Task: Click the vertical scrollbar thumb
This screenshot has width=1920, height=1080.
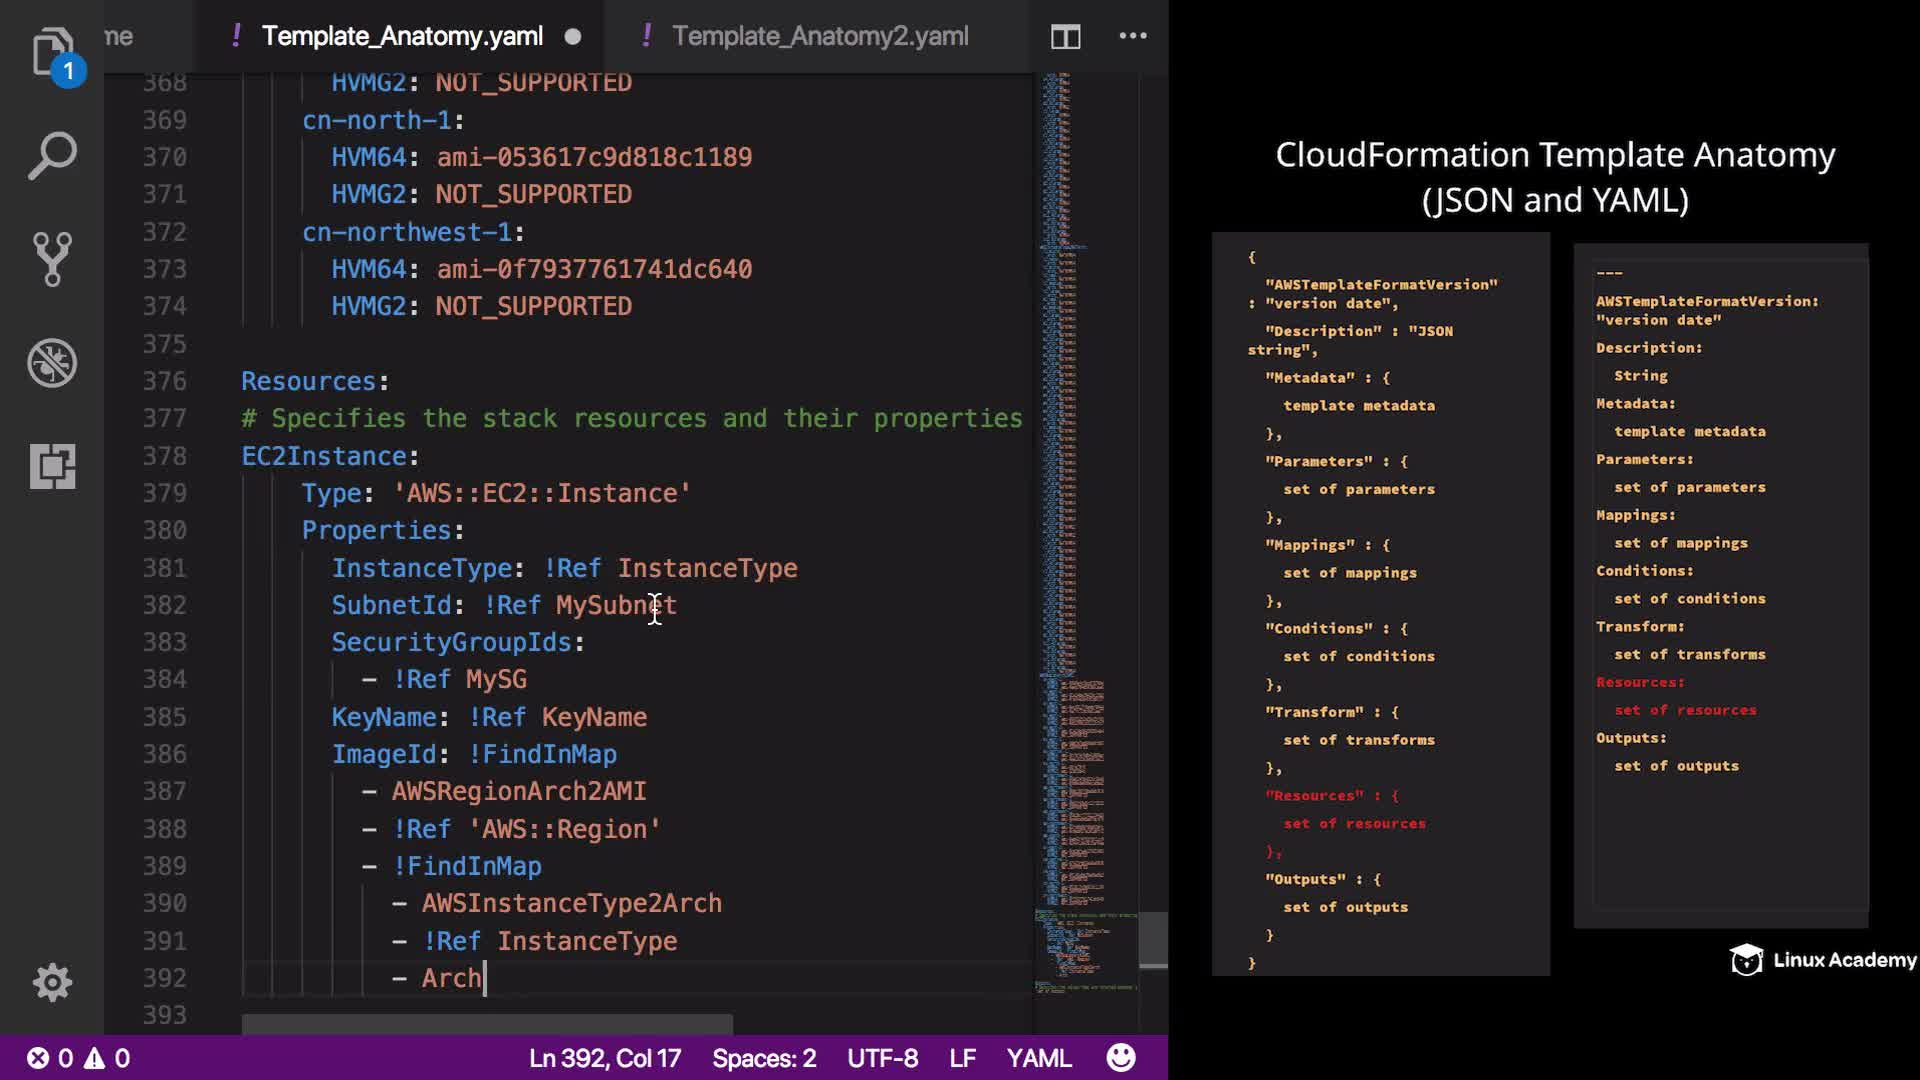Action: click(x=1153, y=939)
